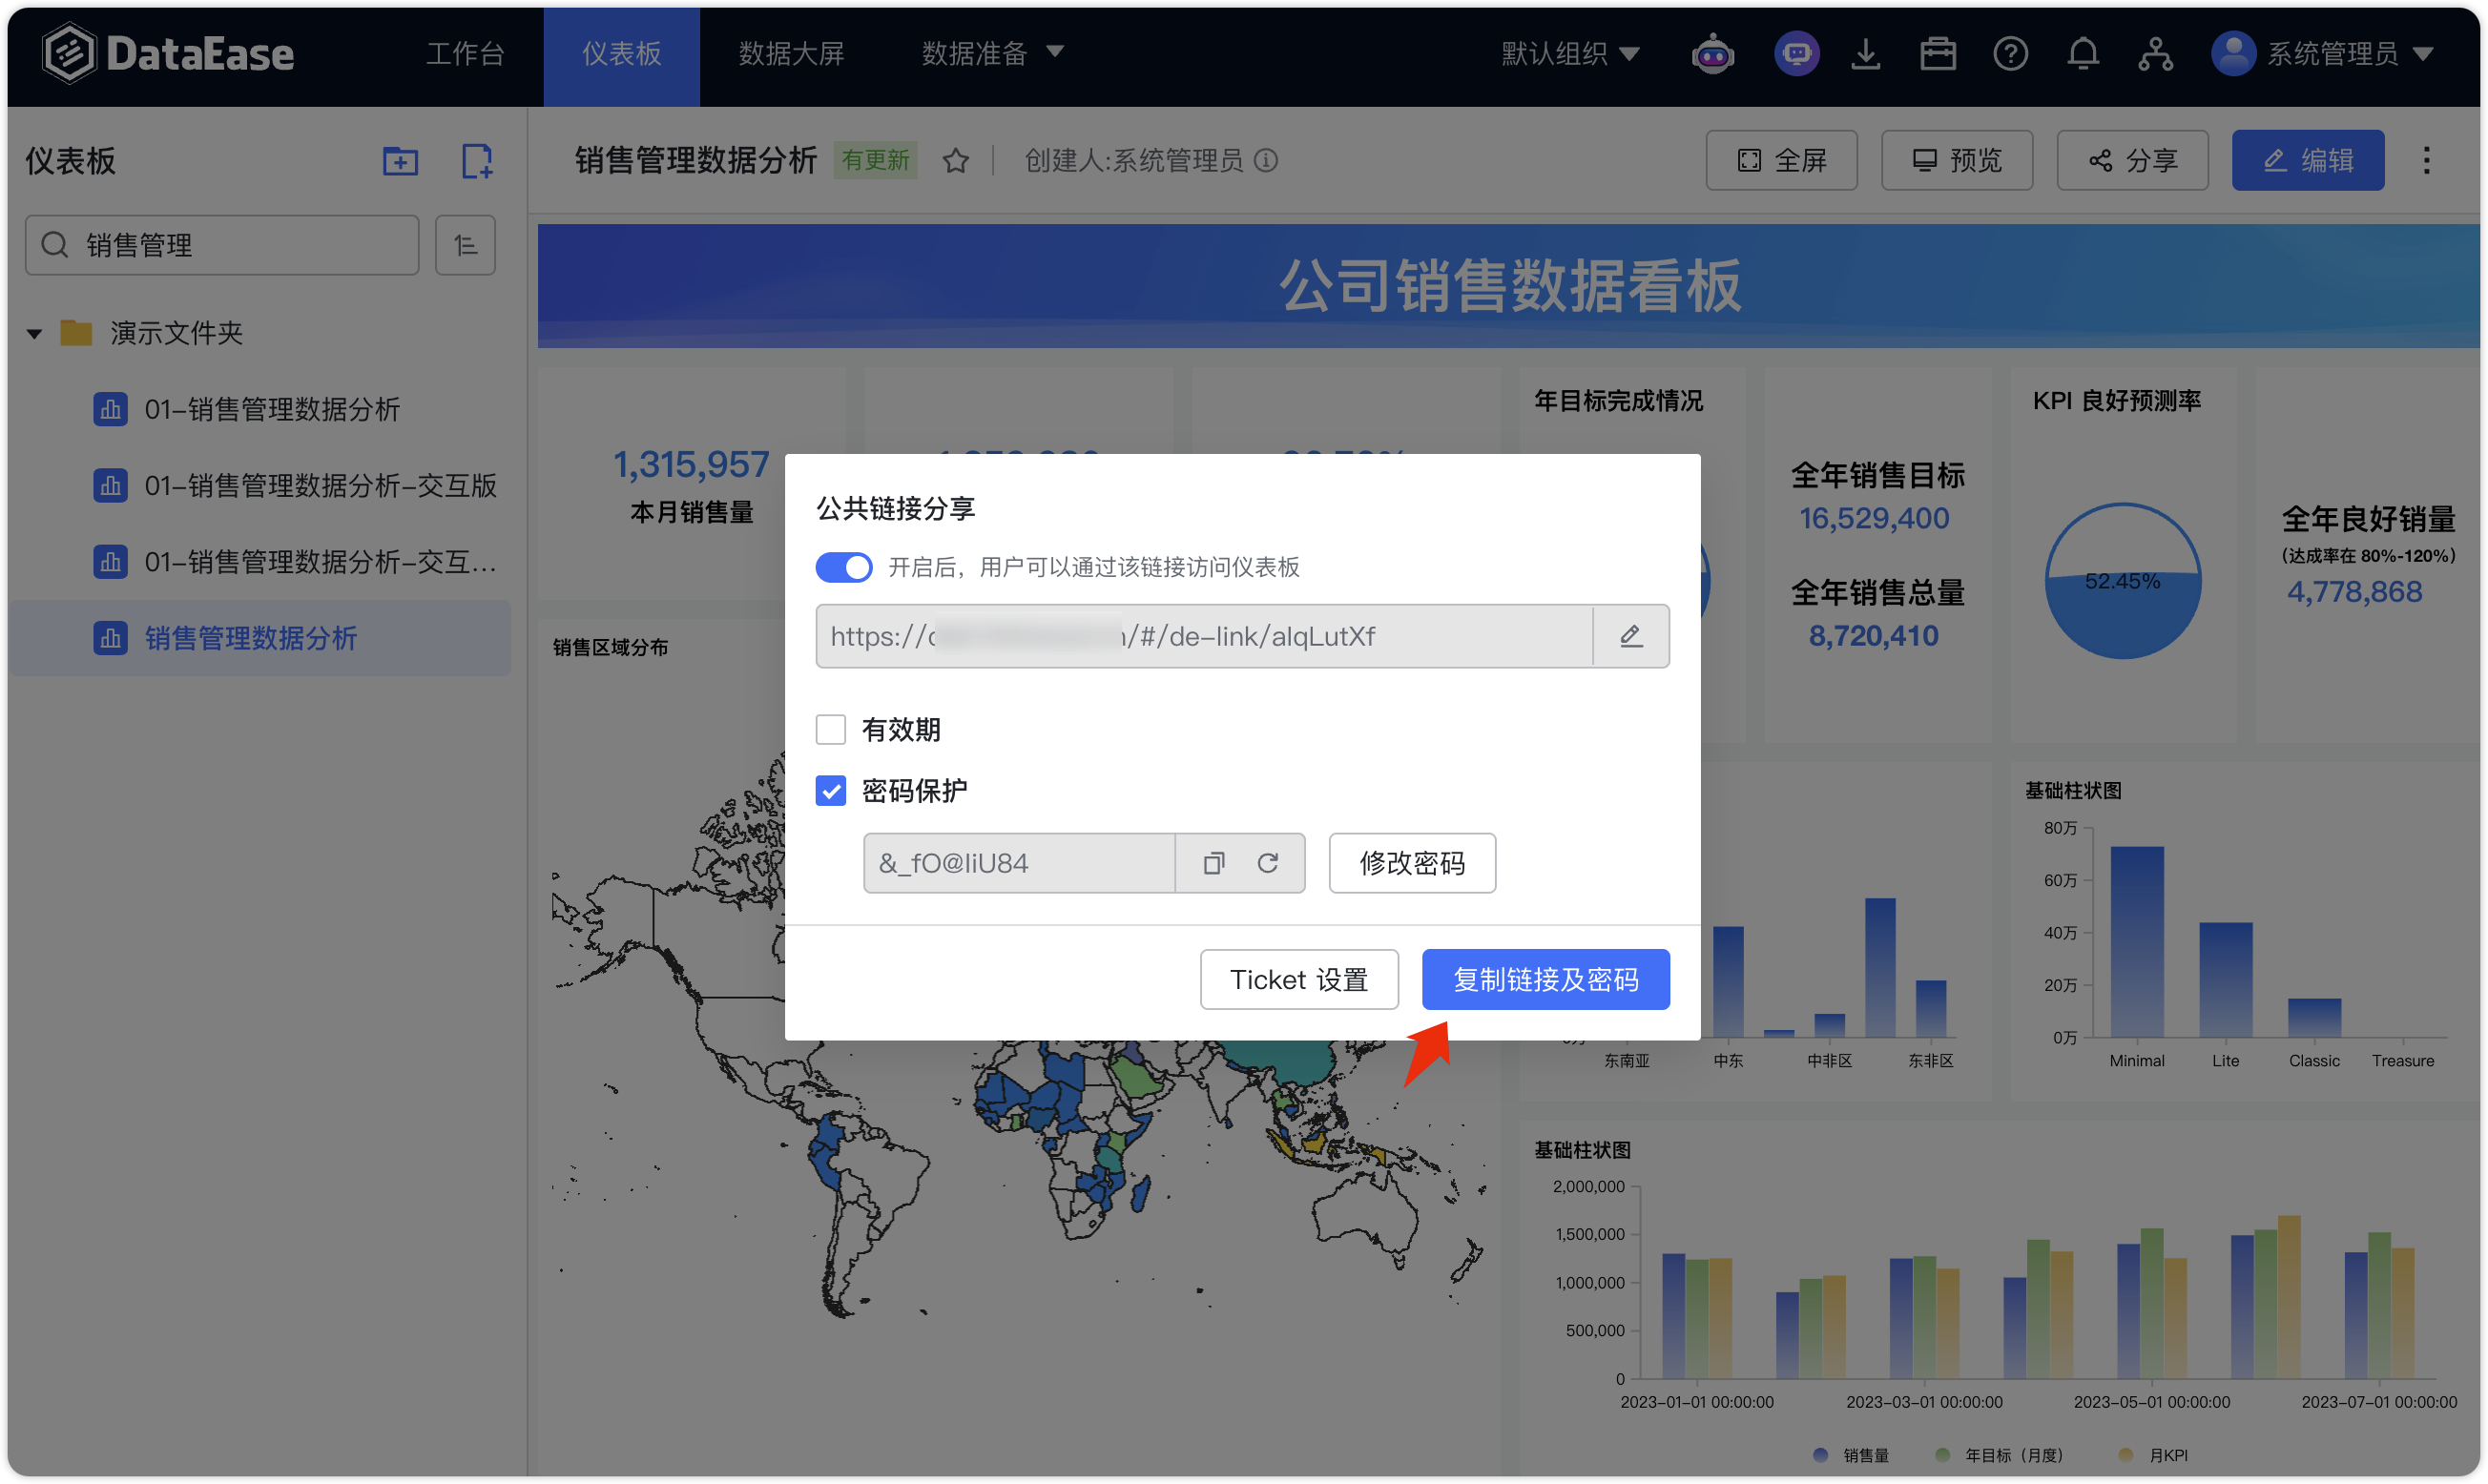Click the 分享 button
The height and width of the screenshot is (1484, 2488).
(x=2132, y=160)
